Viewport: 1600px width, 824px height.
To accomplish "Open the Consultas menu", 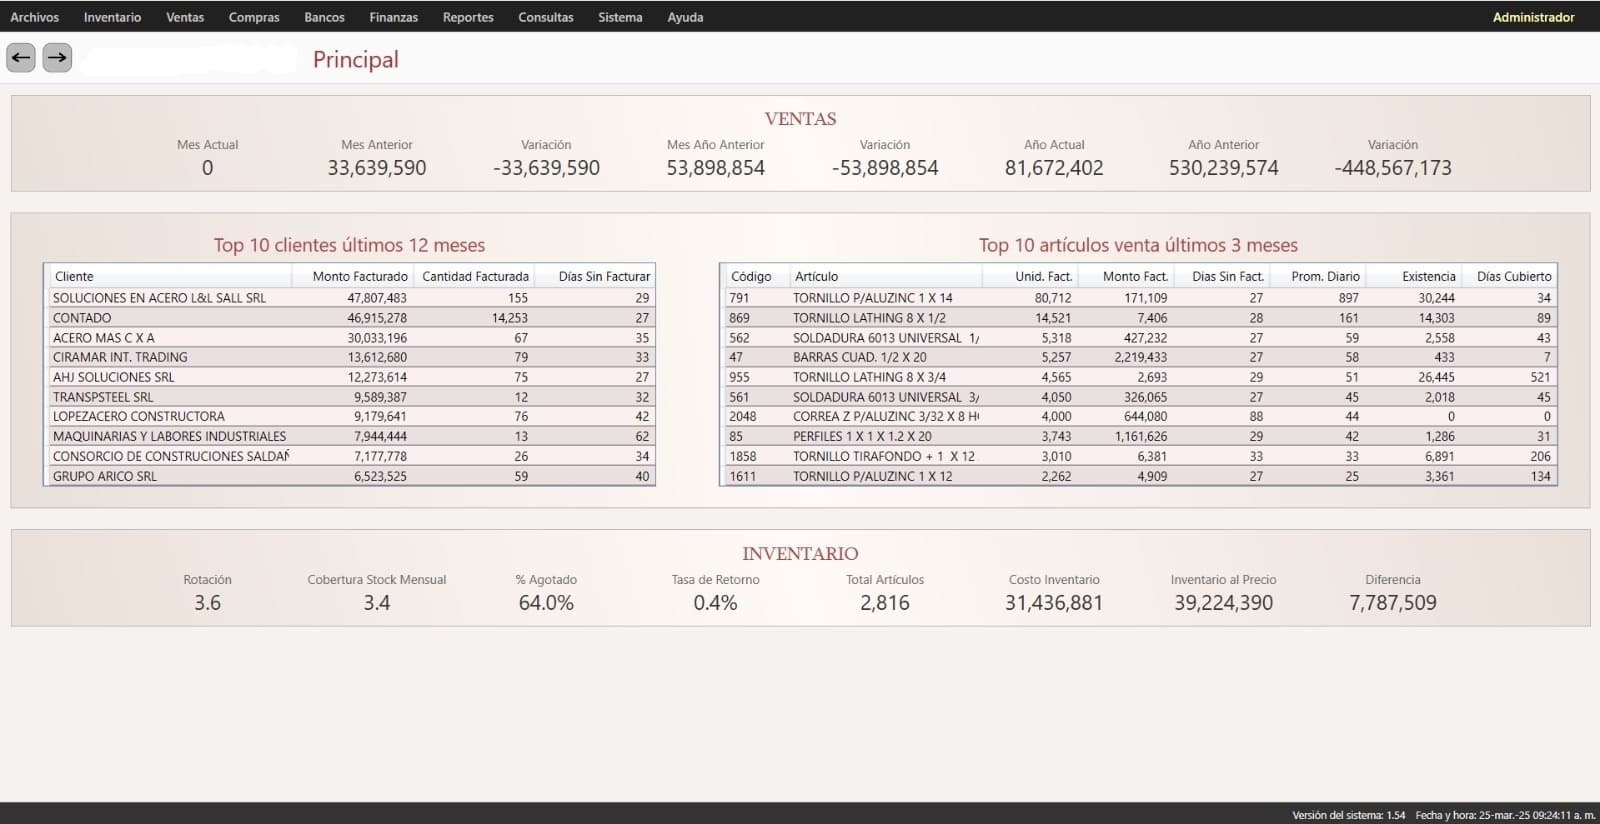I will (546, 17).
